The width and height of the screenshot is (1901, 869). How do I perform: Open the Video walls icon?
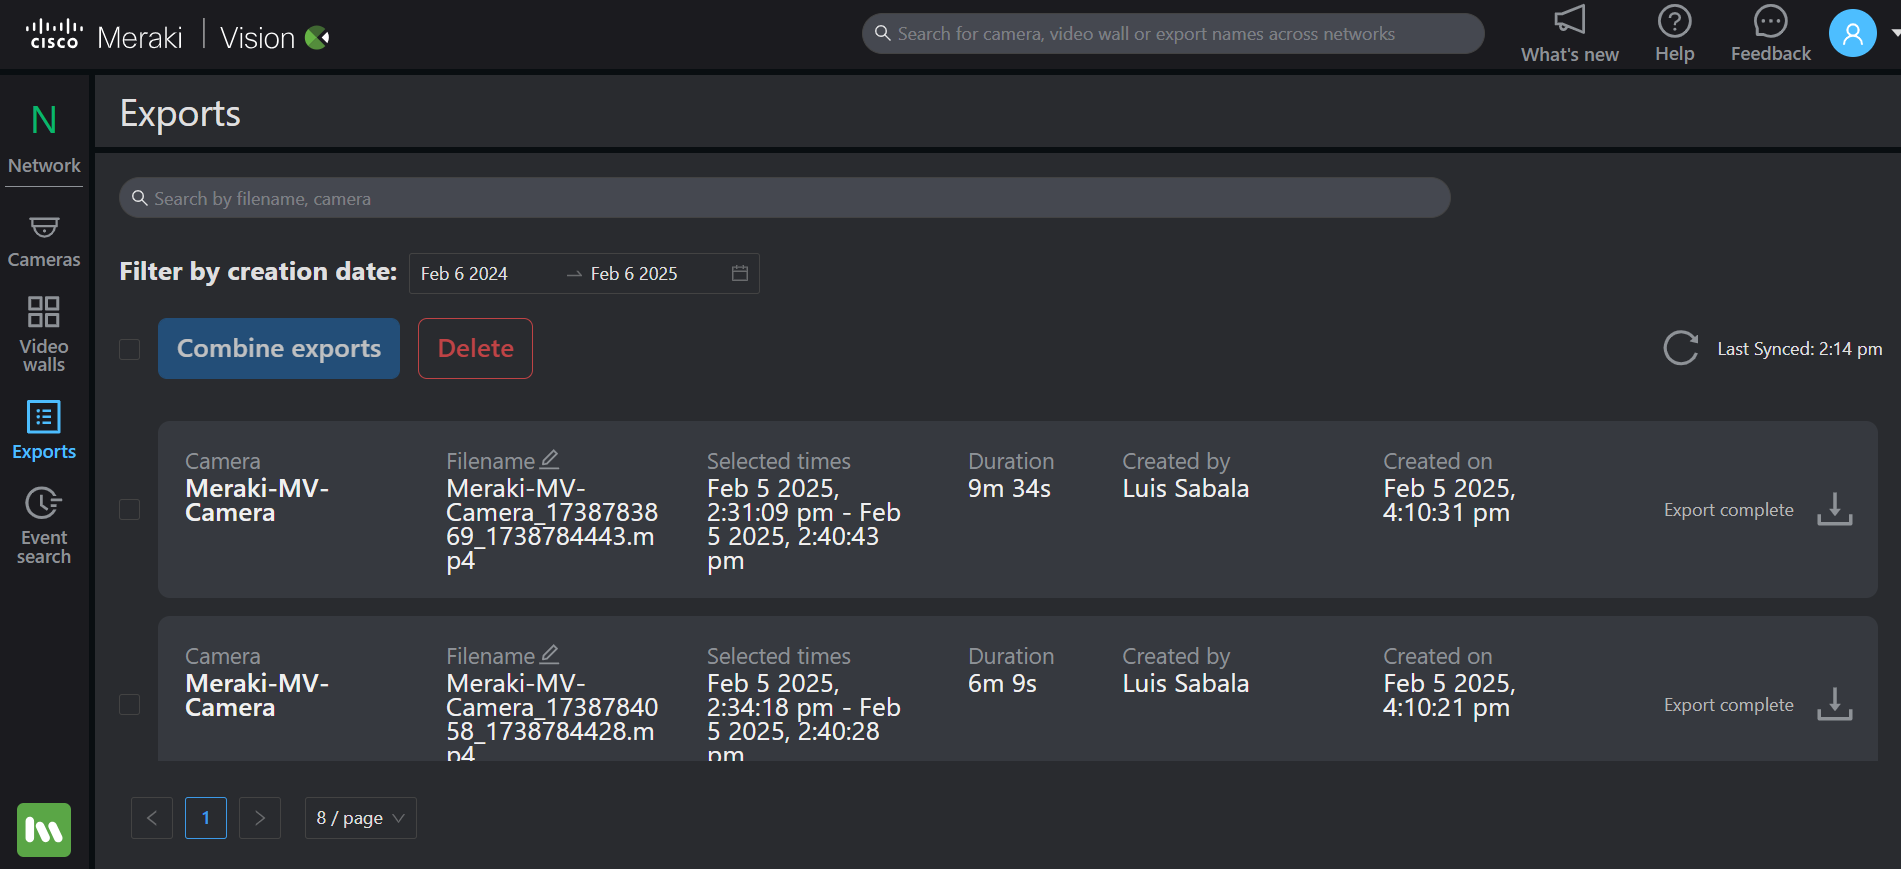pyautogui.click(x=44, y=312)
